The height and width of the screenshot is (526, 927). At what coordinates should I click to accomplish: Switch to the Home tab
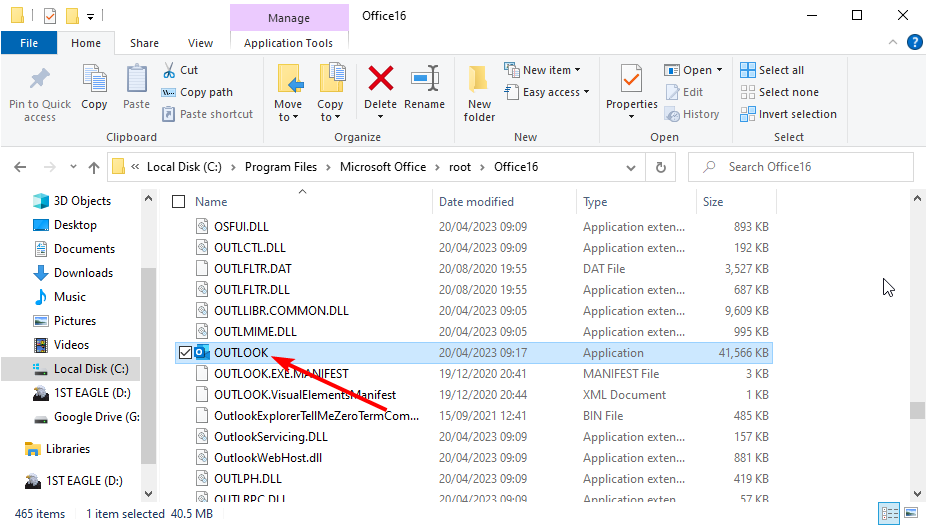[86, 43]
